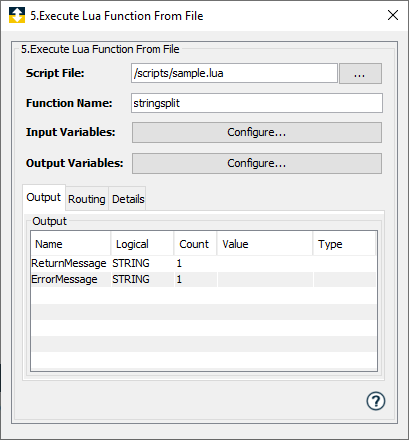Click the help question mark icon
This screenshot has height=440, width=409.
[x=376, y=401]
